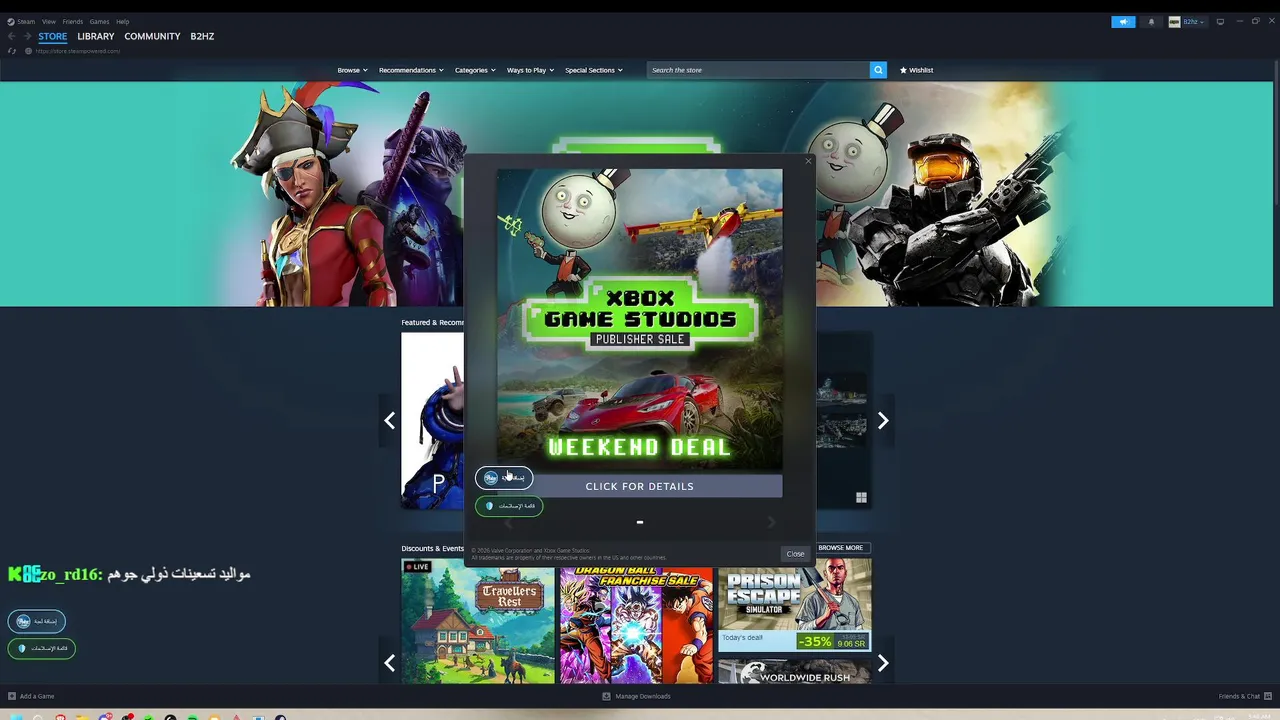Click the Xbox Game Studios sale poster
This screenshot has height=720, width=1280.
[640, 320]
